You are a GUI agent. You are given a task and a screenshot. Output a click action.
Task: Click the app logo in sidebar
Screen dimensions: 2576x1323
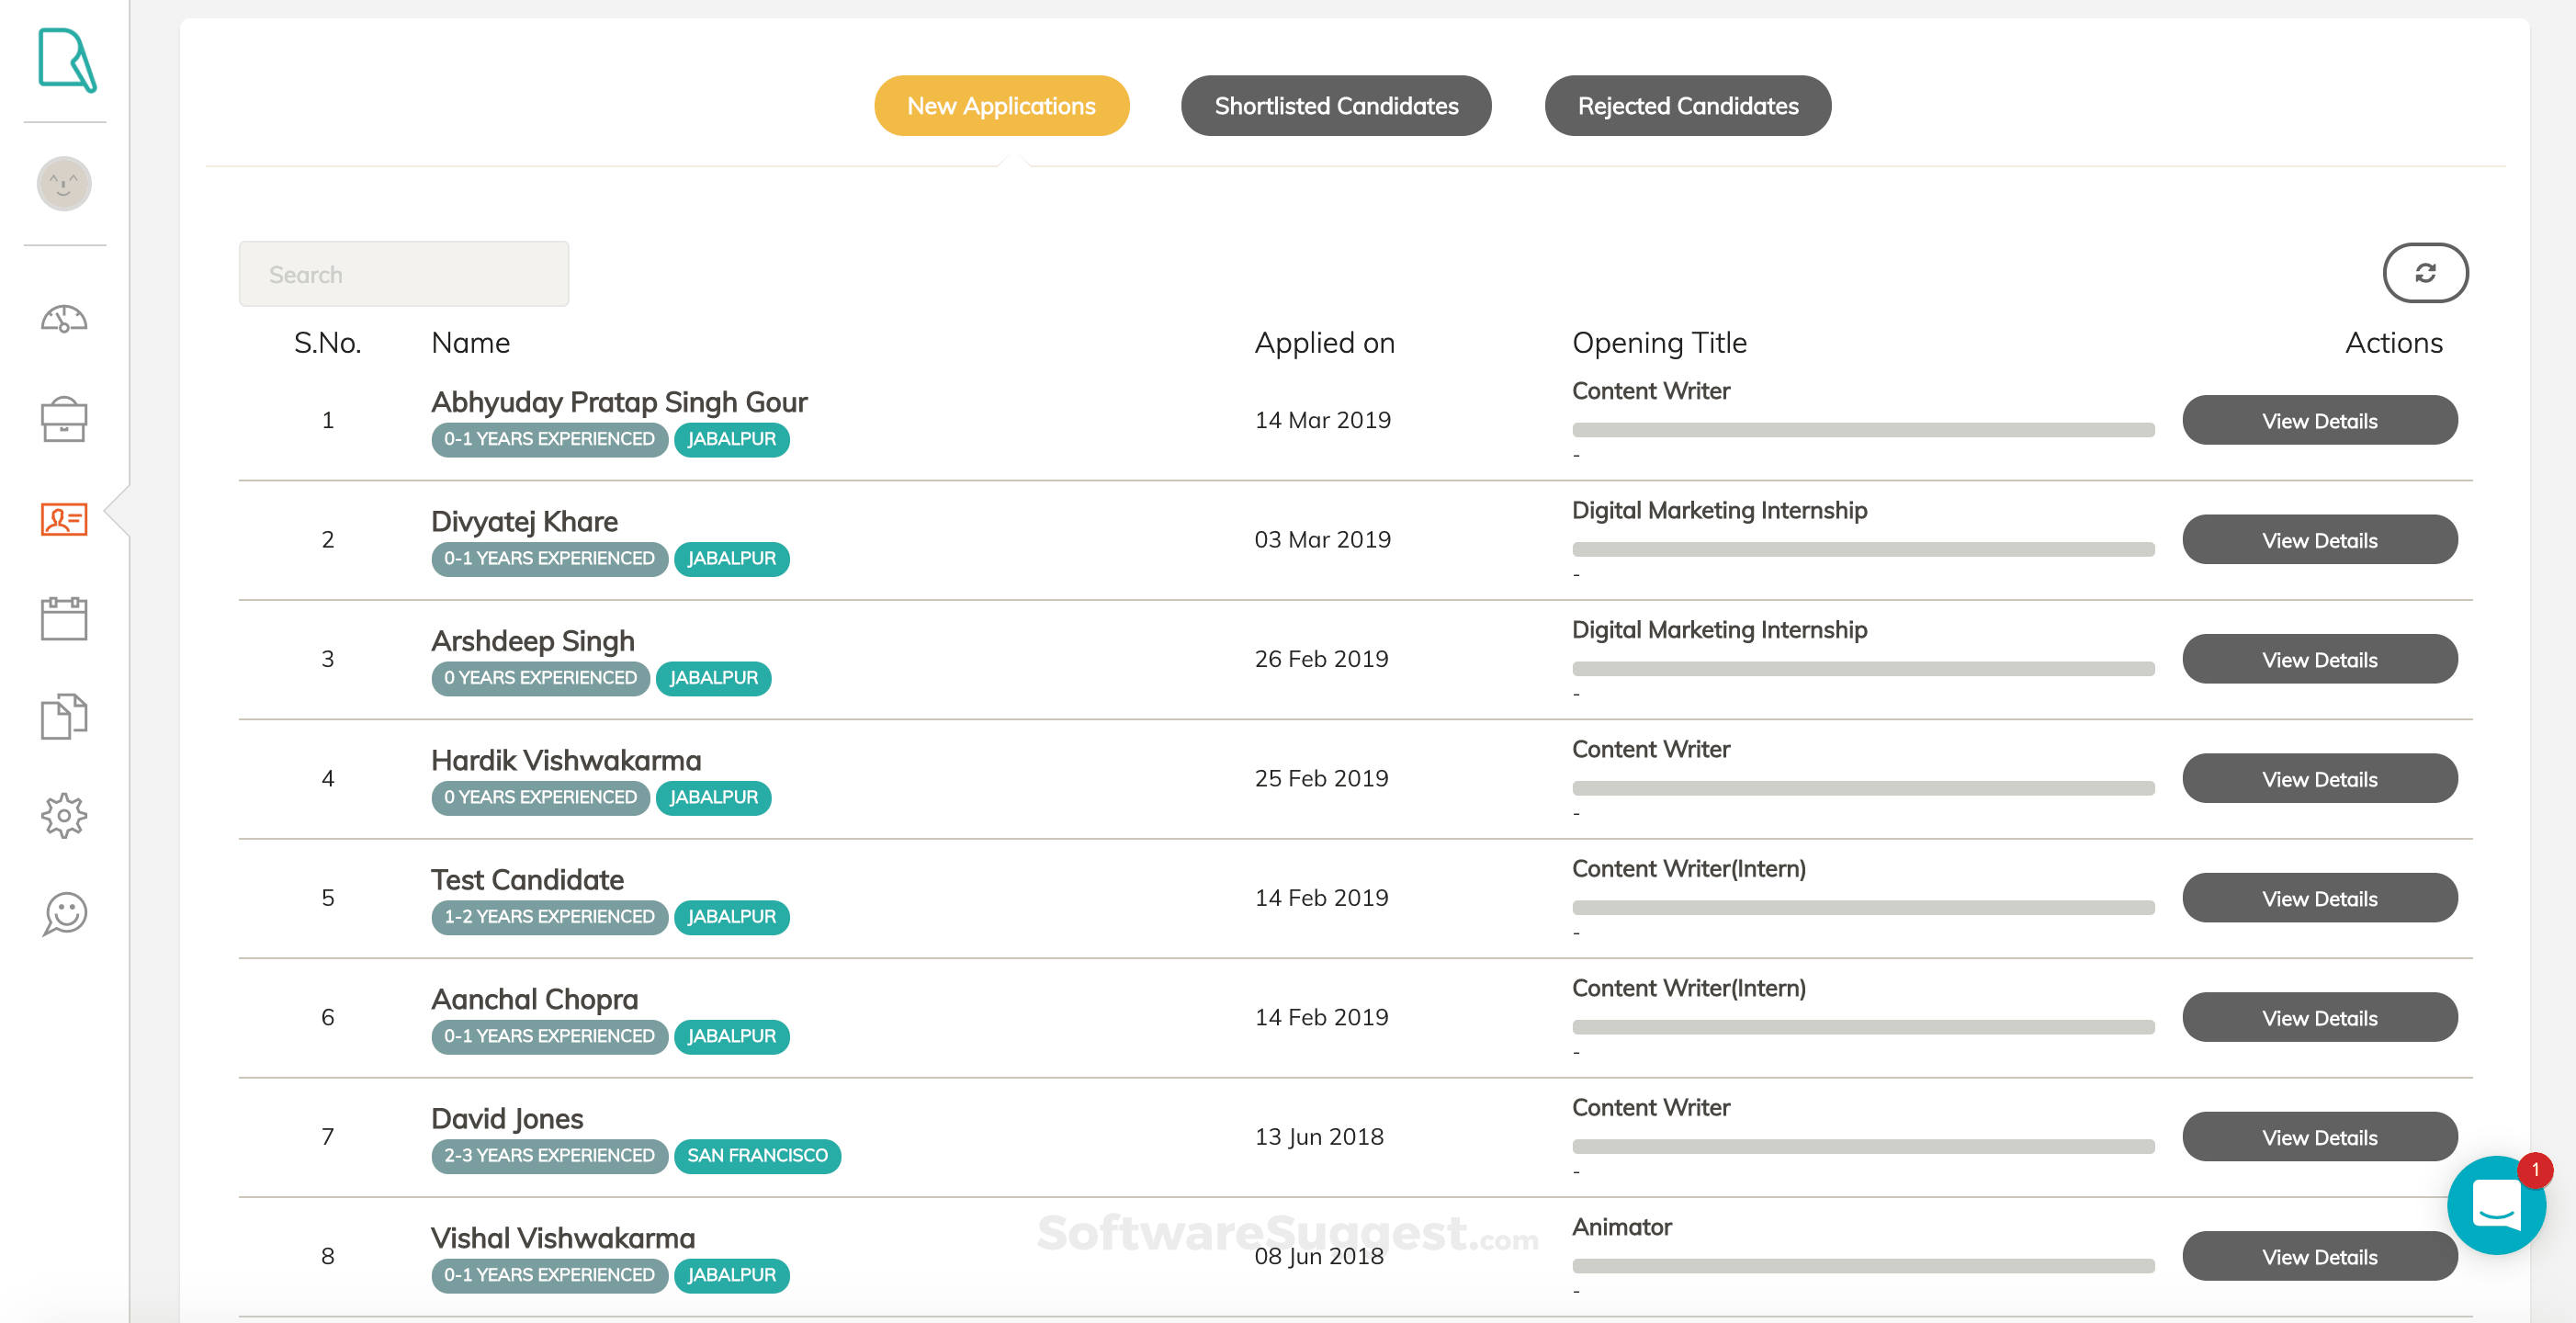click(x=66, y=60)
